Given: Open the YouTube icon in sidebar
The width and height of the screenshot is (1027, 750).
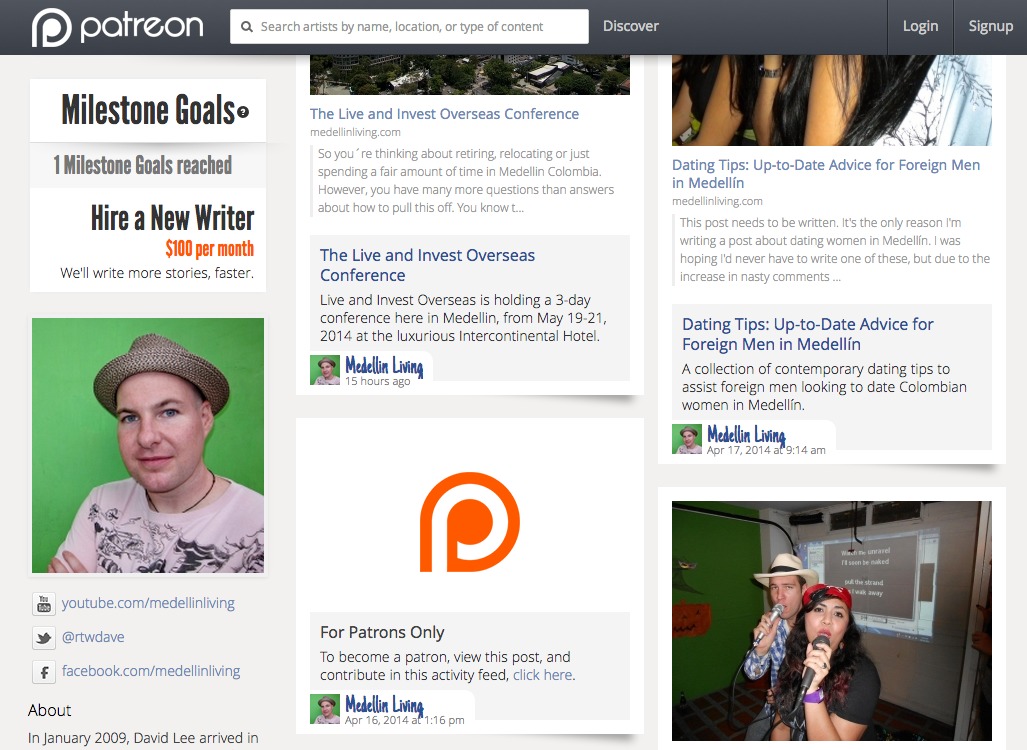Looking at the screenshot, I should click(x=44, y=603).
